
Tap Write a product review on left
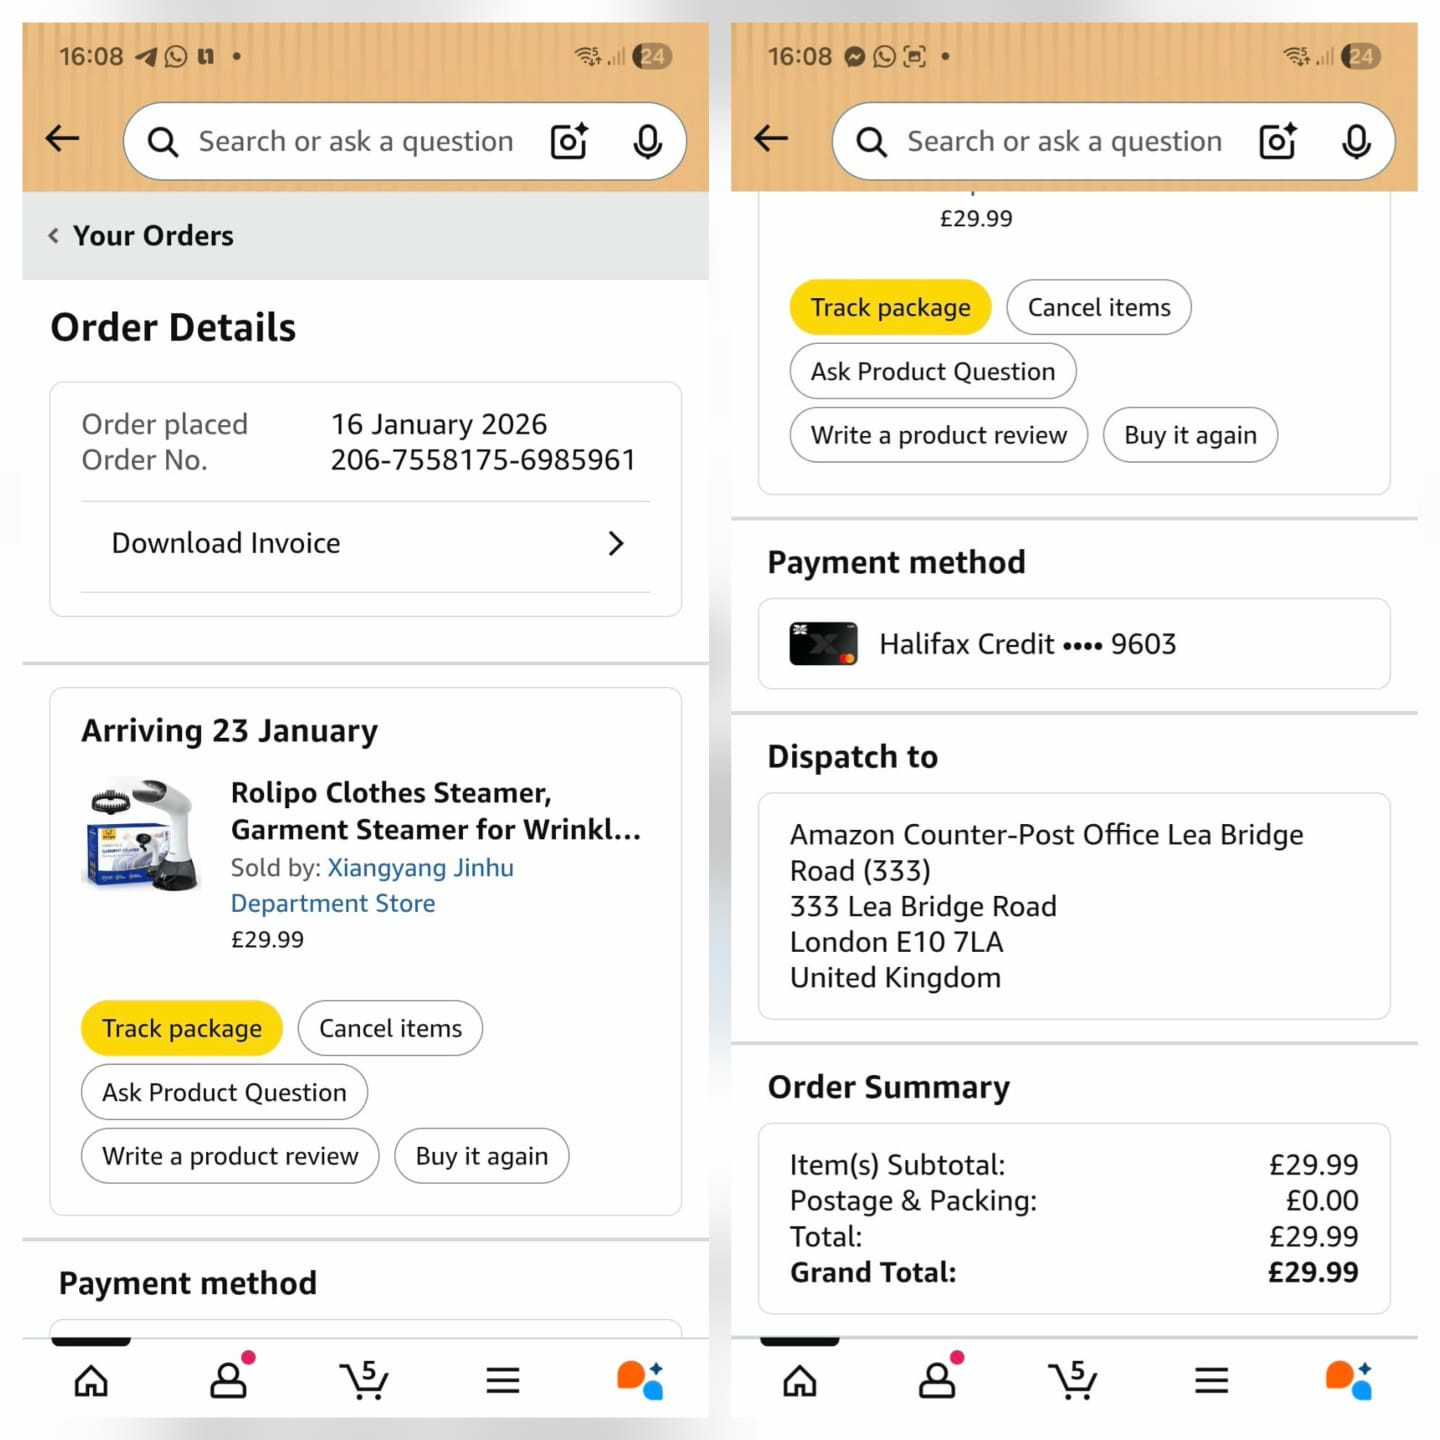230,1156
